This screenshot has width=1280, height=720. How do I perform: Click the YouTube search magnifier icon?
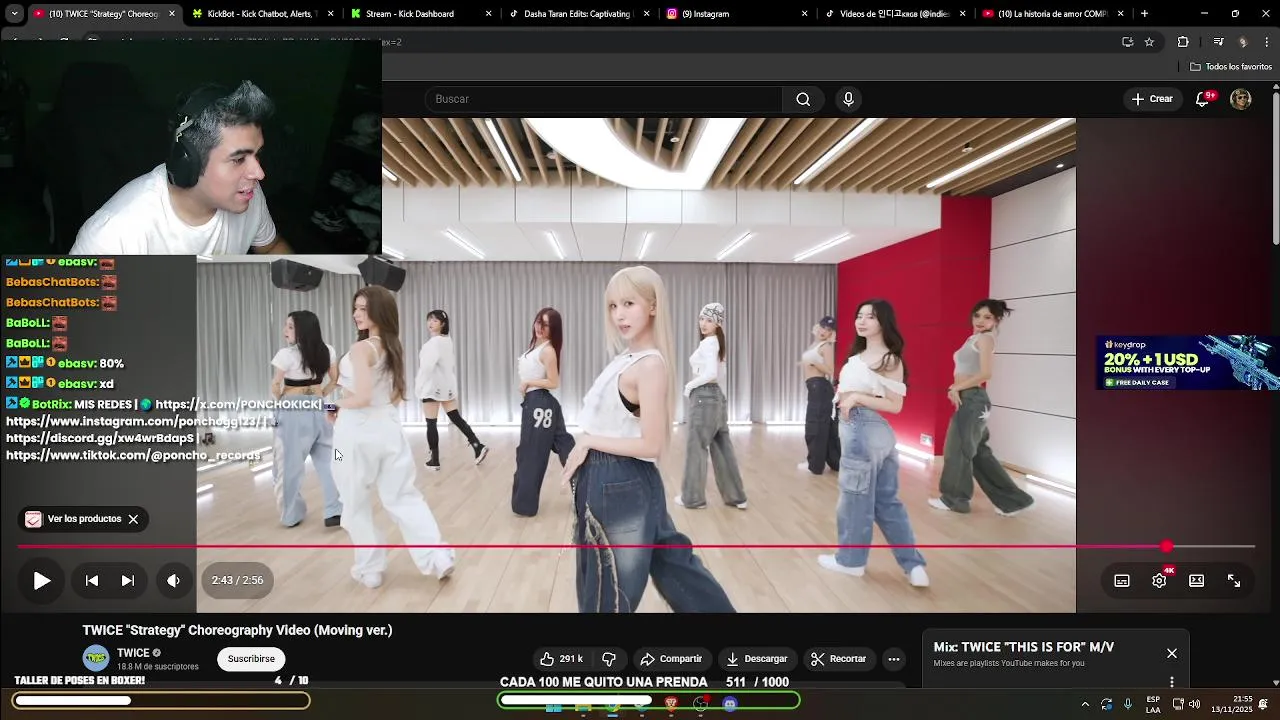803,99
